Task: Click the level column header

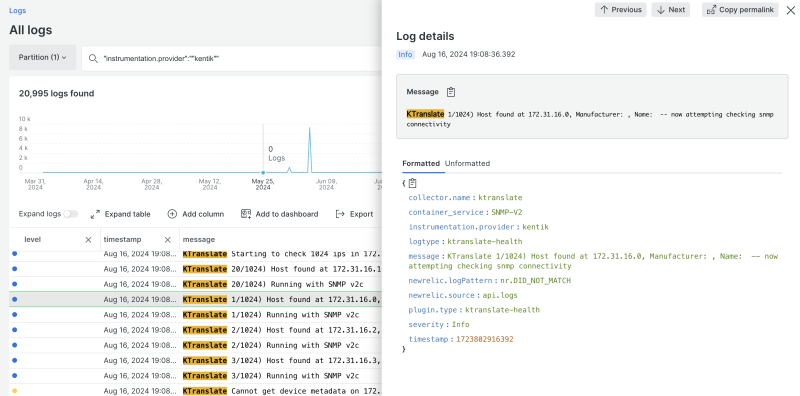Action: [x=33, y=240]
